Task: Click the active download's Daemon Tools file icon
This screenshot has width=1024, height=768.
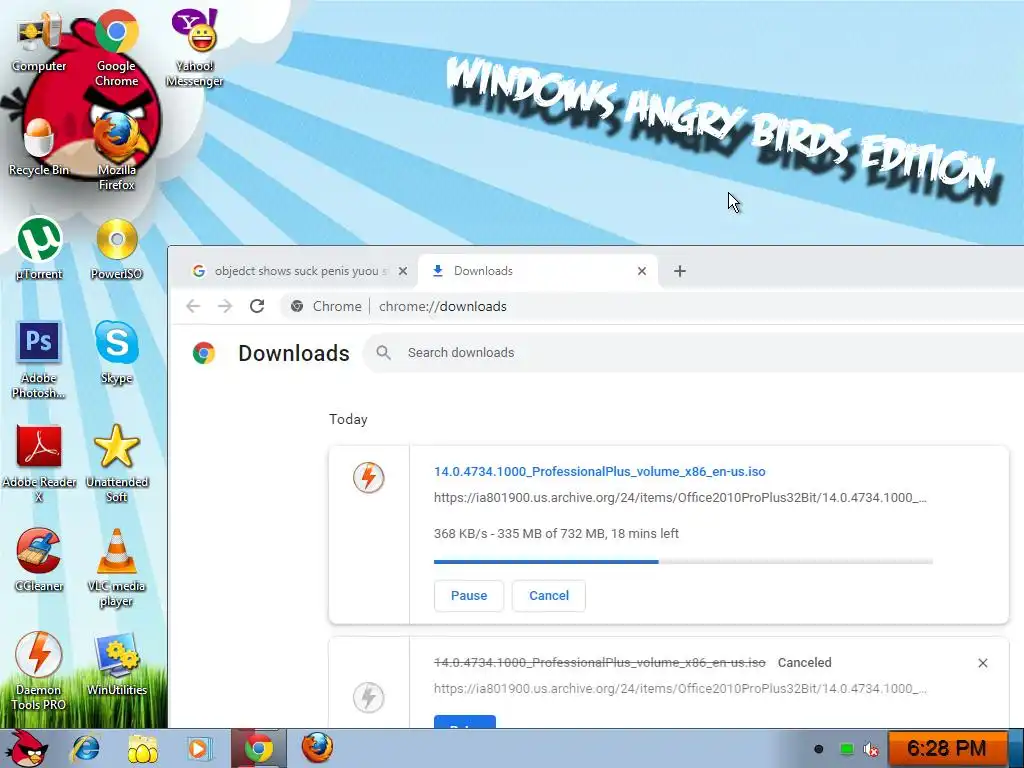Action: point(368,477)
